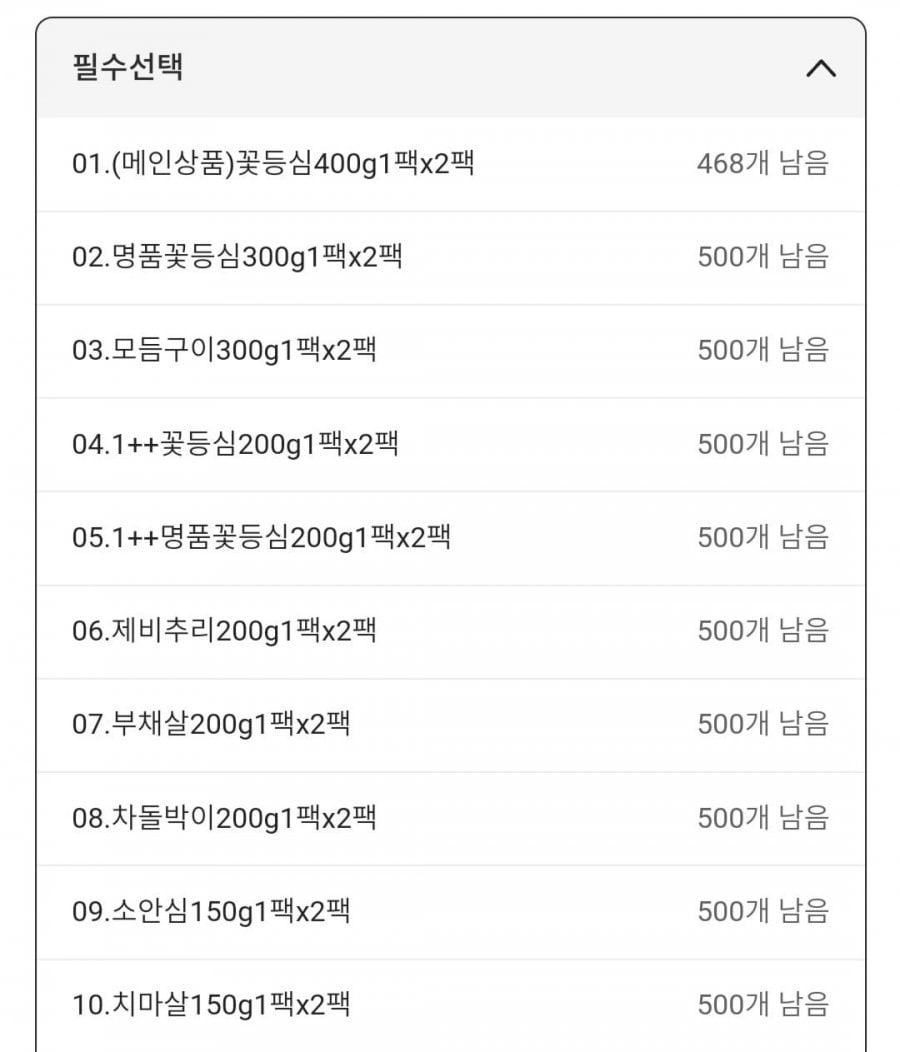The image size is (900, 1052).
Task: Click the stock count beside 차돌박이200g
Action: point(763,818)
